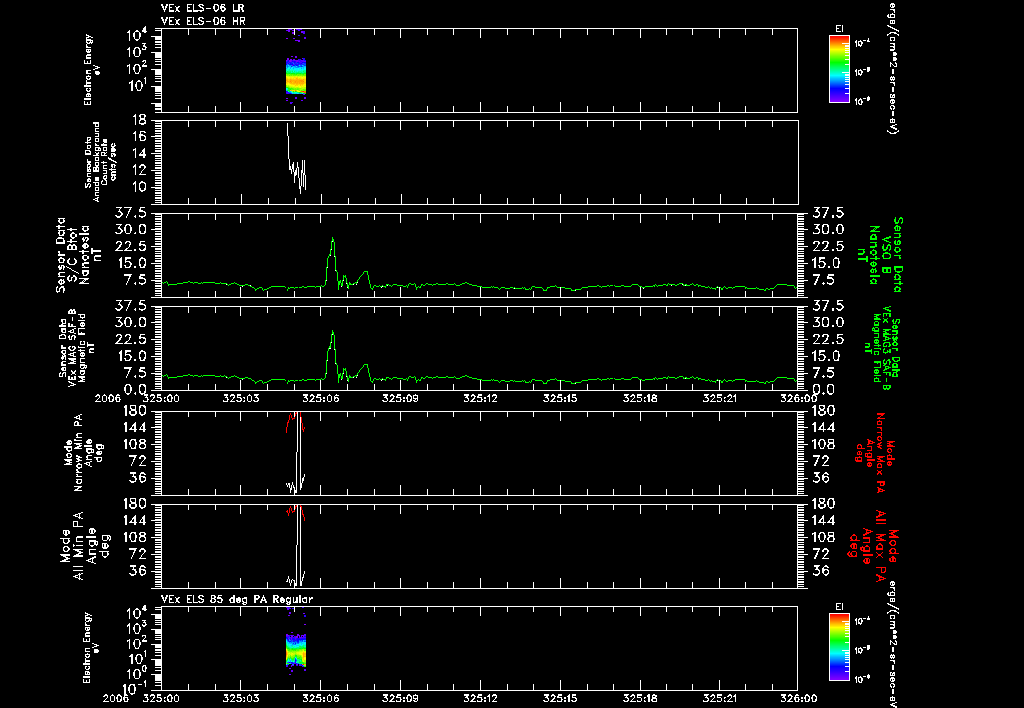
Task: Click '325:03' on the bottom time axis
Action: click(x=240, y=698)
